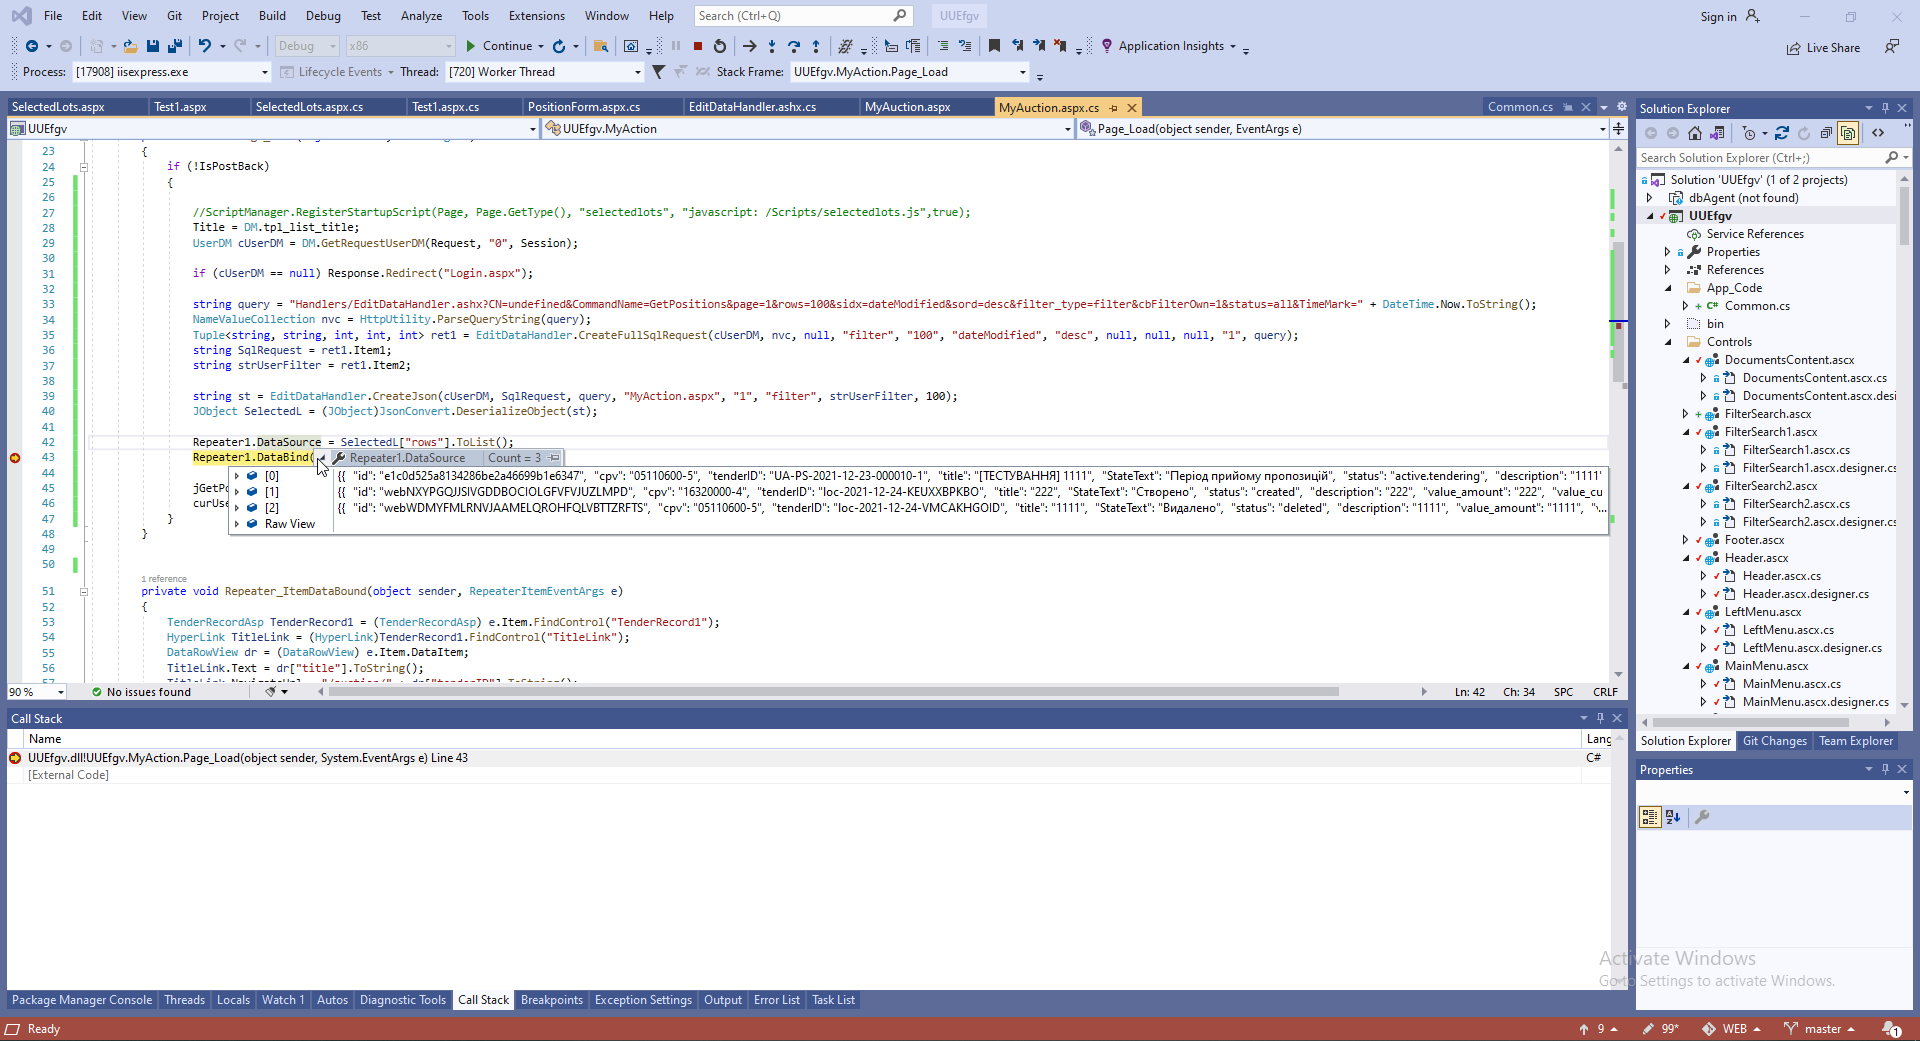Click the Application Insights lightbulb icon

1107,46
